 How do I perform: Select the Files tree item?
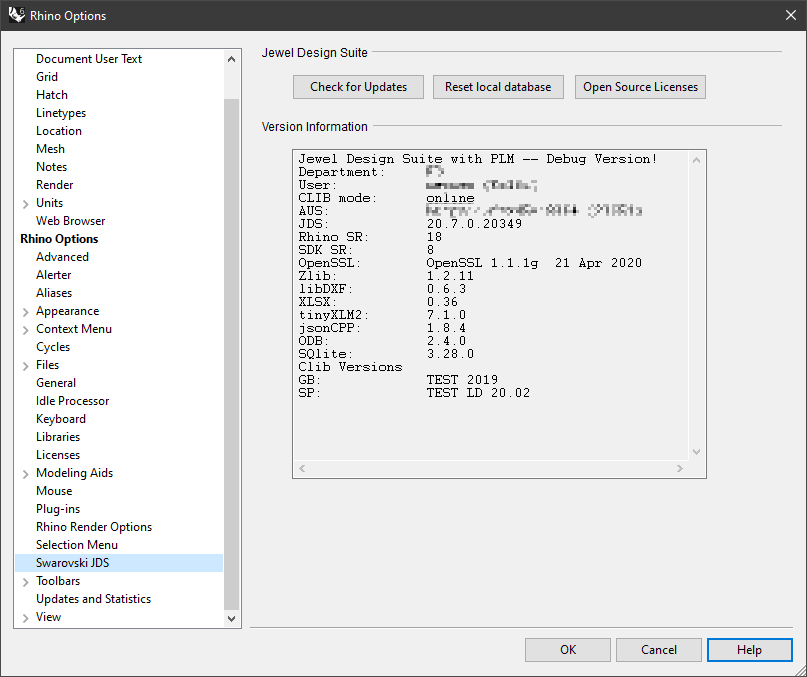47,365
